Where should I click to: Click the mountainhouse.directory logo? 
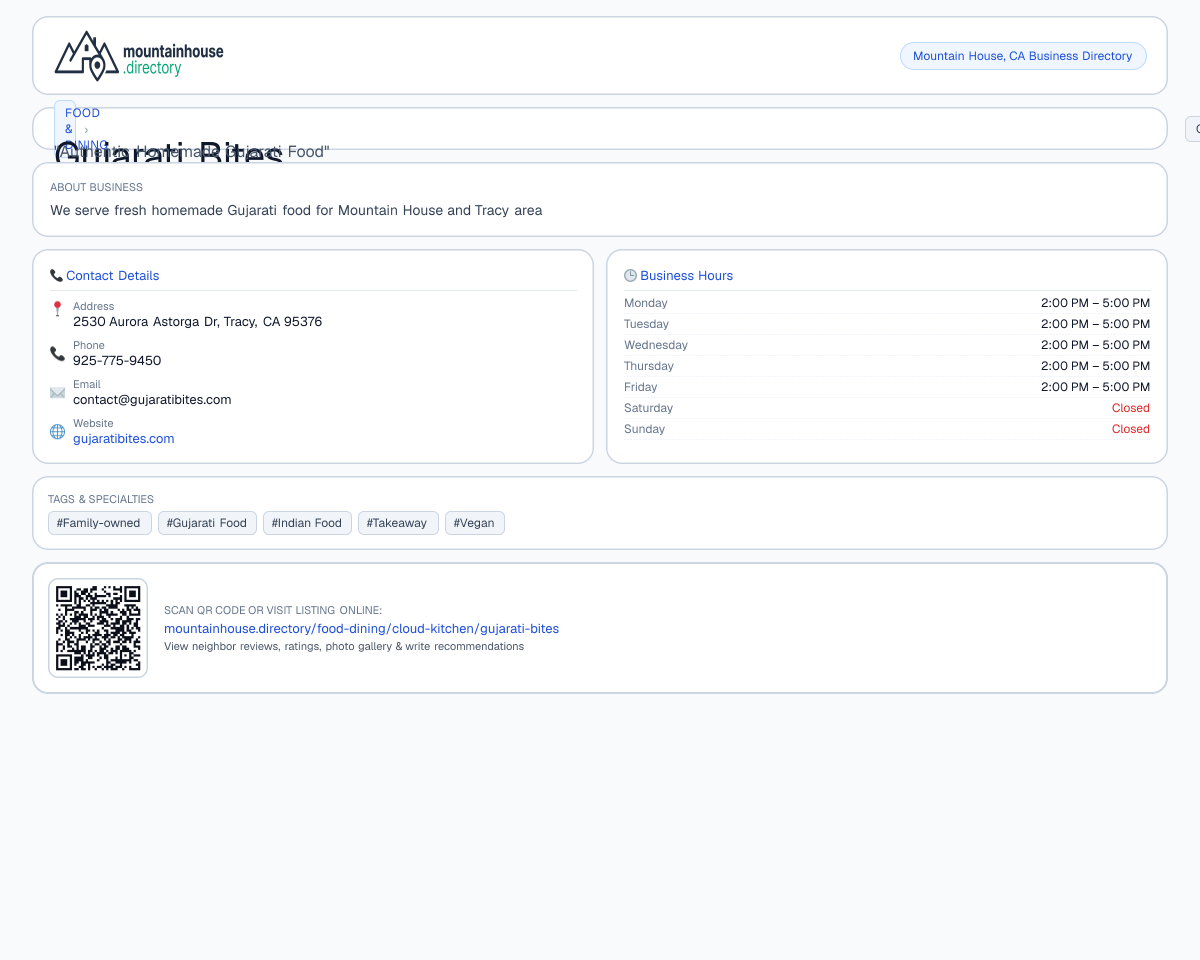click(x=139, y=56)
